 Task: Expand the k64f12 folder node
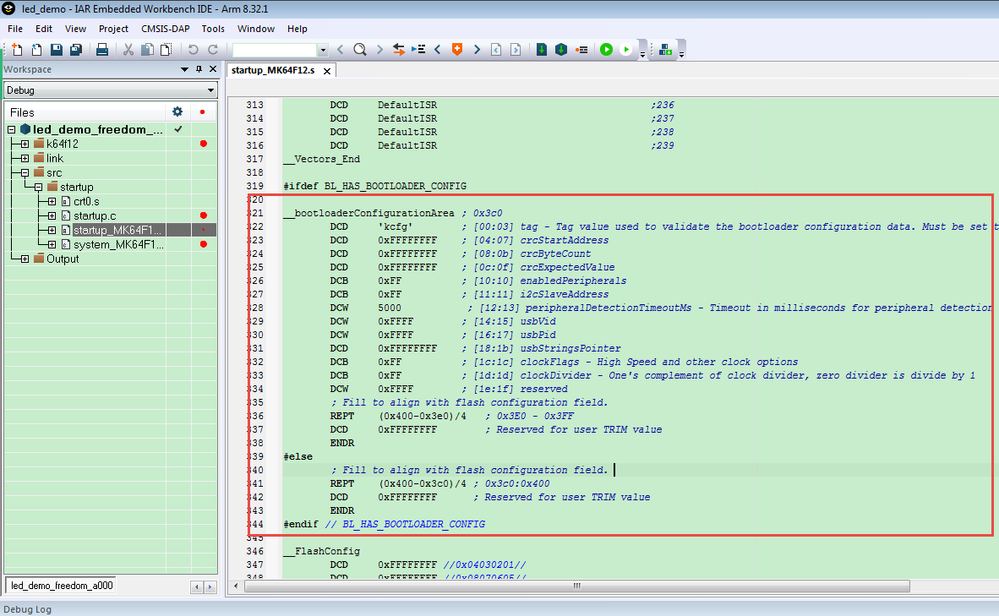tap(25, 144)
